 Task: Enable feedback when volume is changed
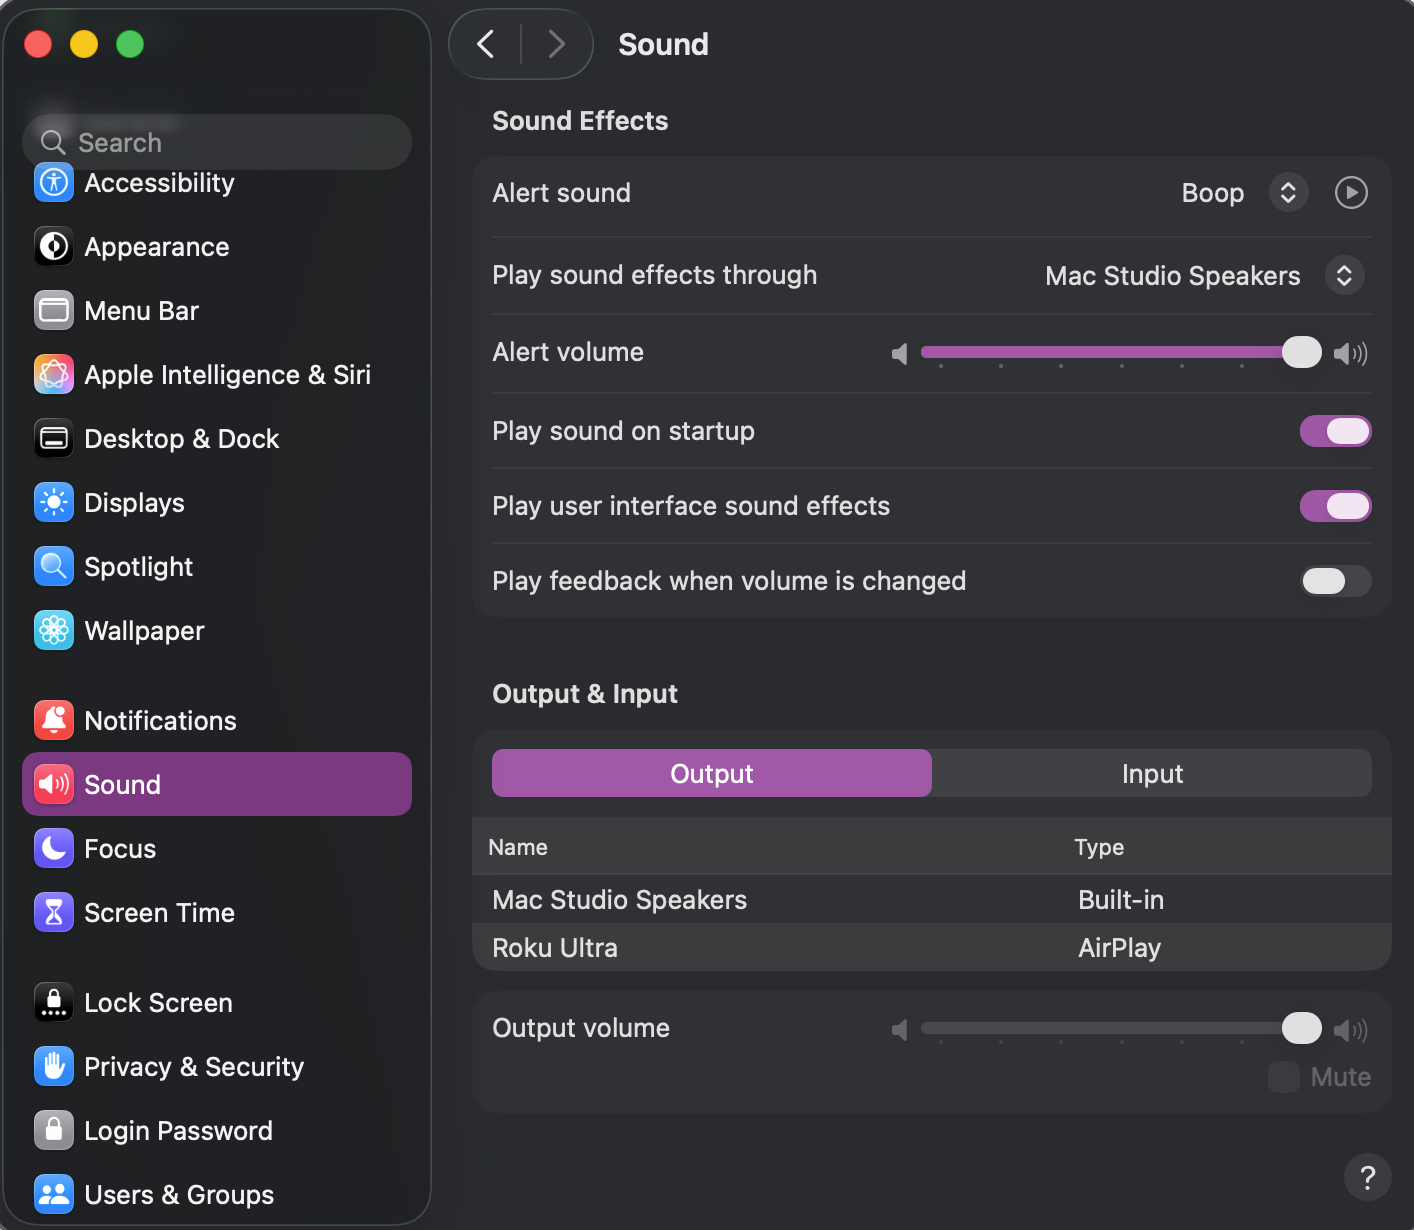(x=1335, y=582)
